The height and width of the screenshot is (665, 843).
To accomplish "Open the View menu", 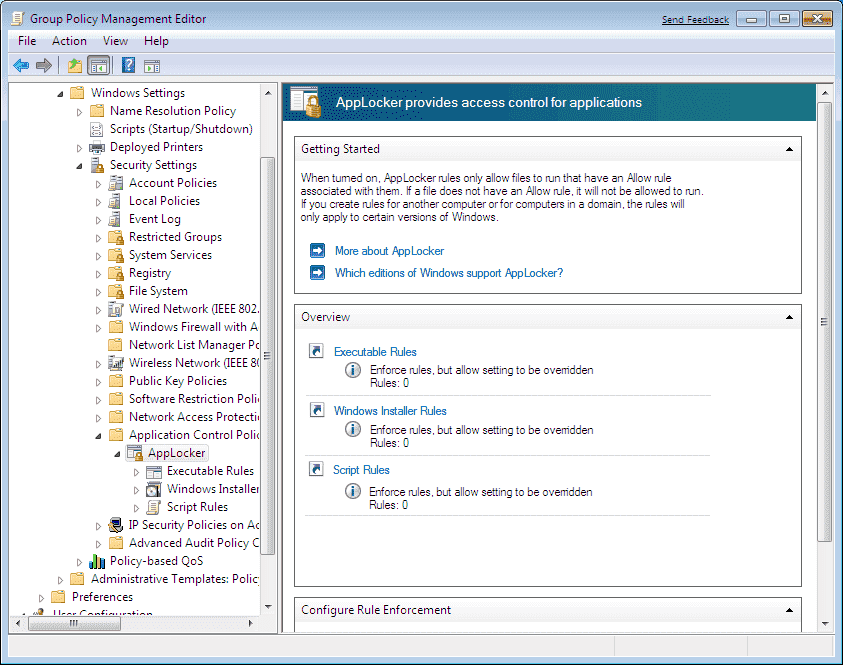I will coord(115,41).
